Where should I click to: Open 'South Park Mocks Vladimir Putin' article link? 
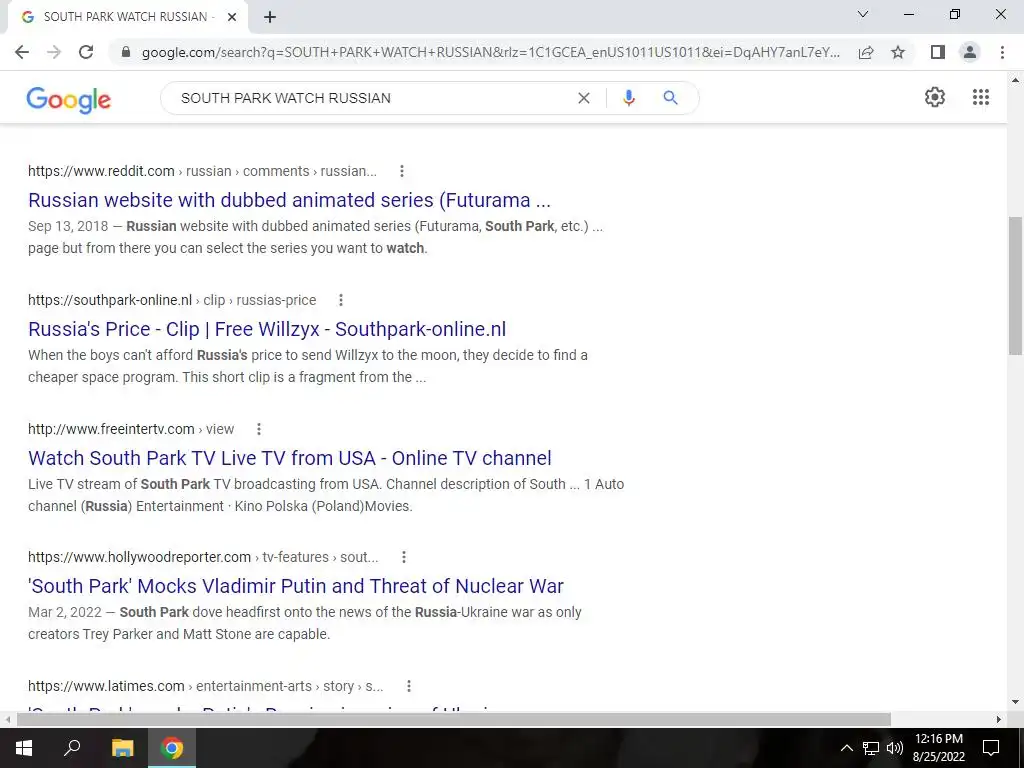[296, 586]
